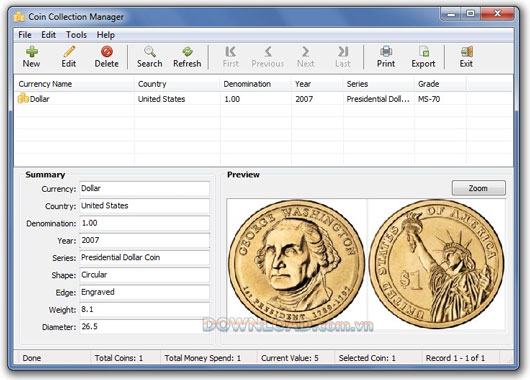
Task: Click Statue of Liberty coin back image
Action: tap(436, 264)
